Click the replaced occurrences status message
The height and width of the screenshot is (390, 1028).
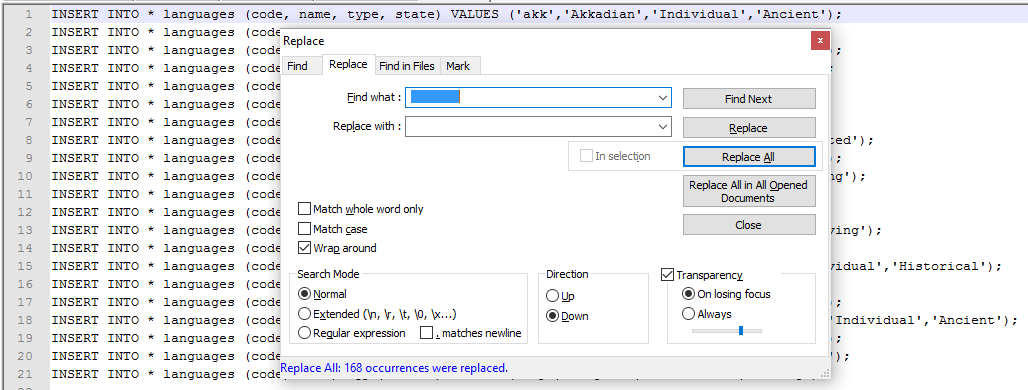pos(394,368)
